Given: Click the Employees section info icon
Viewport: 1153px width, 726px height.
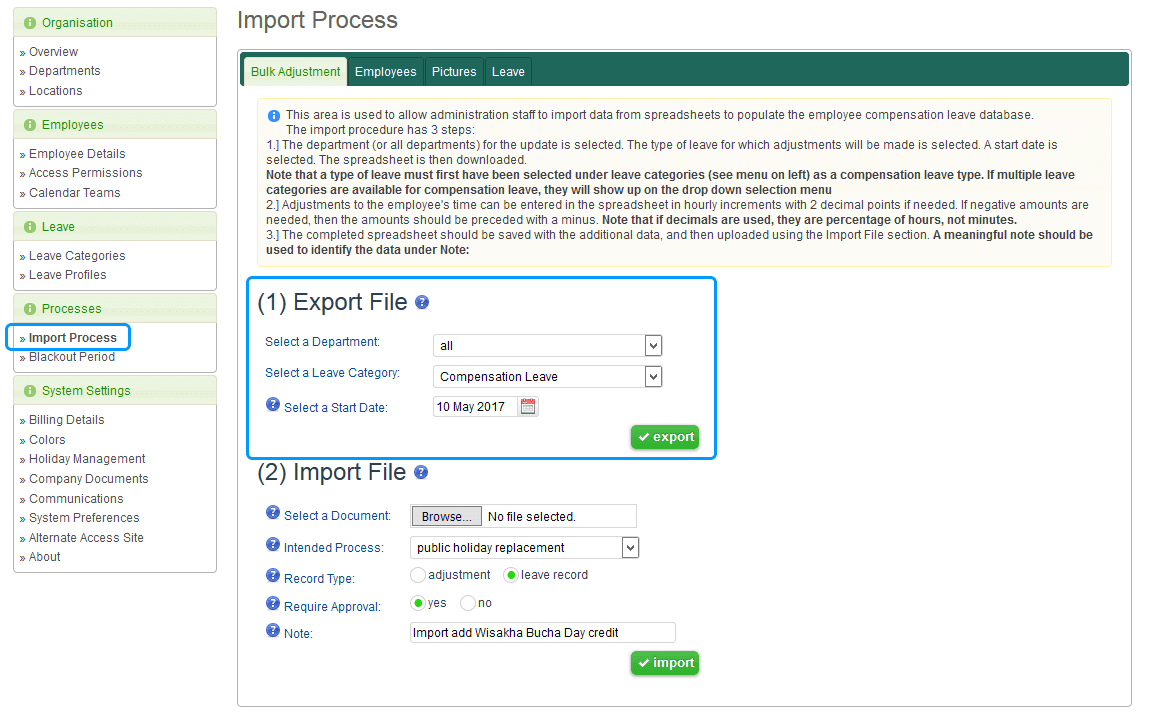Looking at the screenshot, I should pyautogui.click(x=30, y=125).
